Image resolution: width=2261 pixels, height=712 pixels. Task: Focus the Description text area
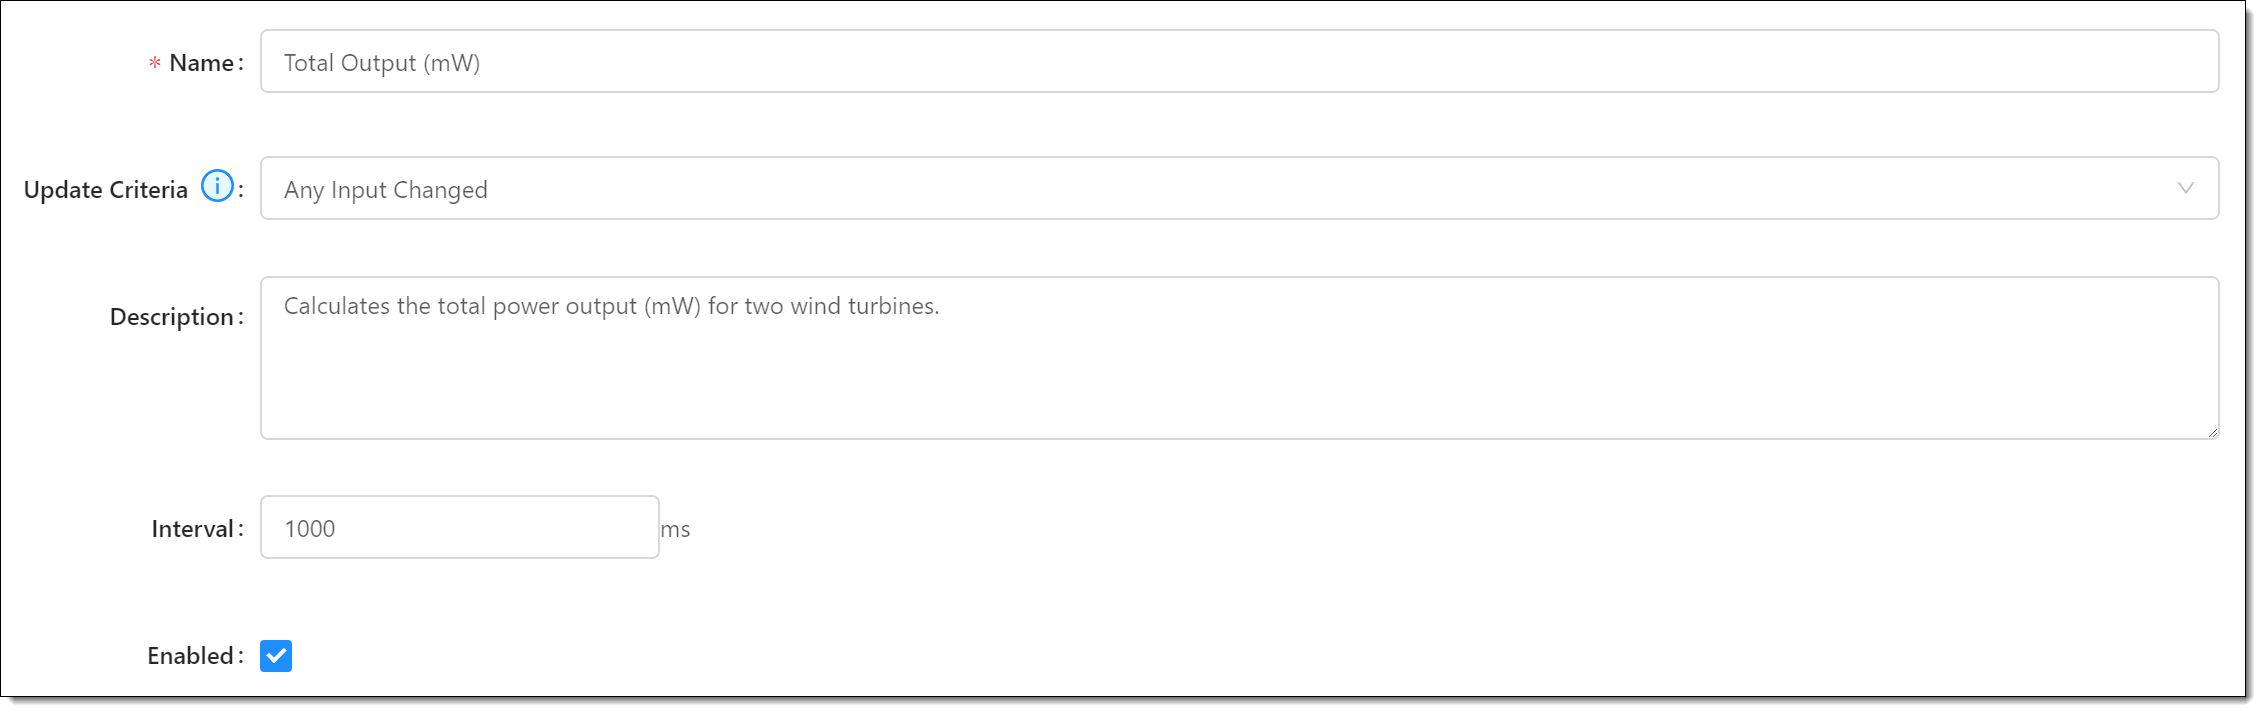[x=1239, y=358]
